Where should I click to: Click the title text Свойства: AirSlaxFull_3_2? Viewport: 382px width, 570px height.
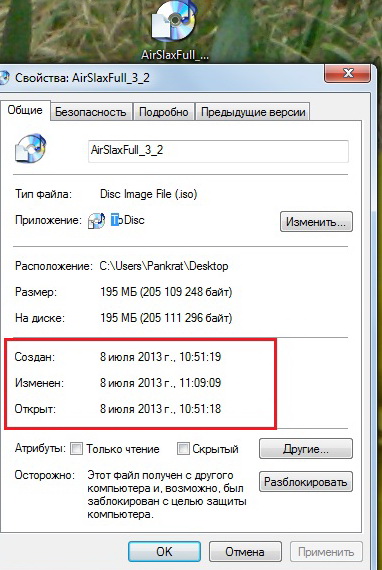click(82, 78)
